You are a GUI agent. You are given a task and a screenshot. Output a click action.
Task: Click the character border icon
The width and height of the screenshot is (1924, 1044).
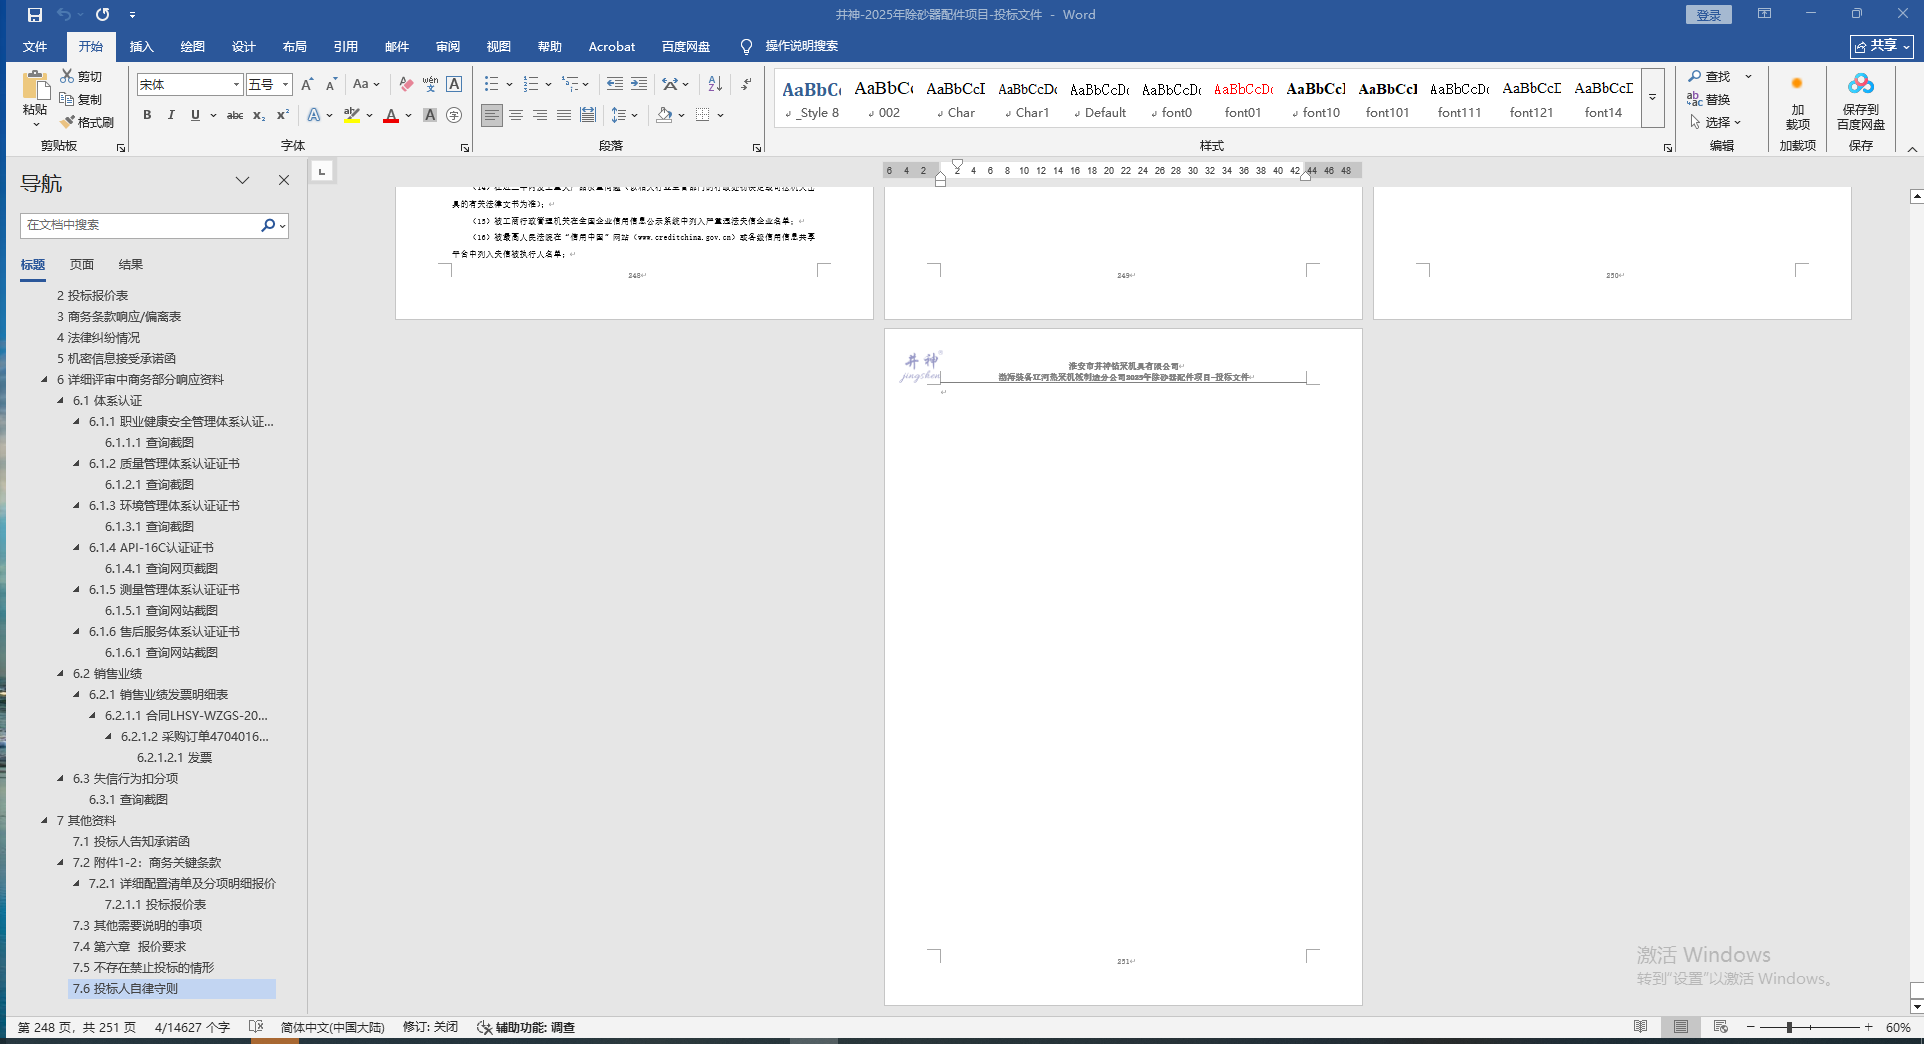click(454, 85)
